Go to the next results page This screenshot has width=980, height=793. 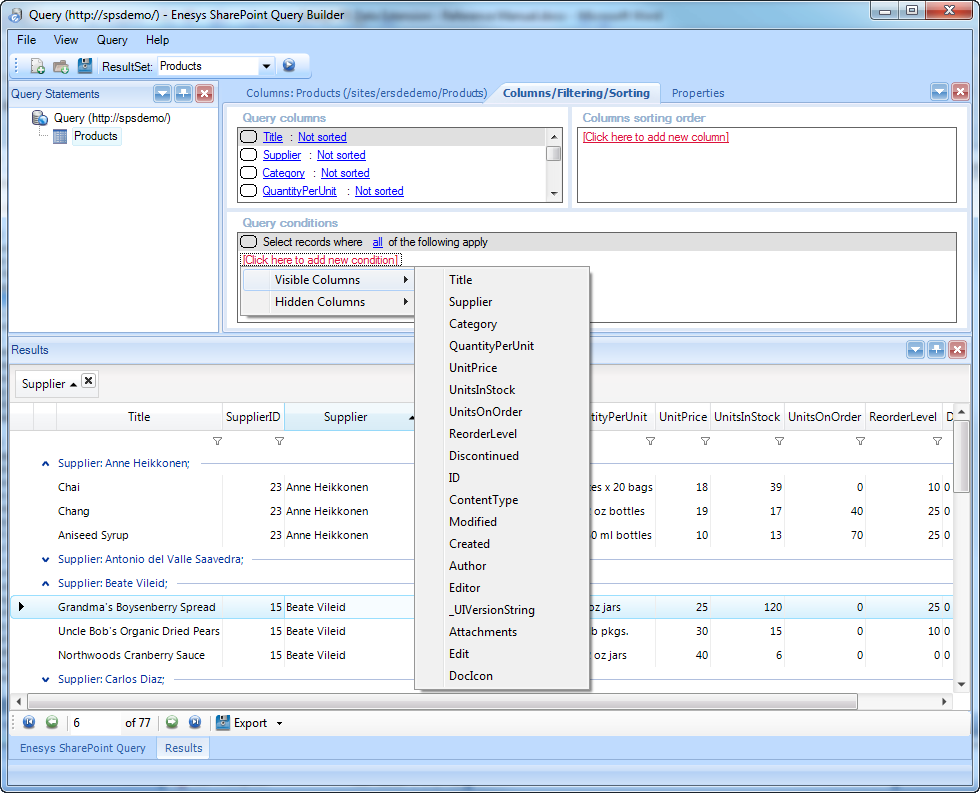[172, 722]
